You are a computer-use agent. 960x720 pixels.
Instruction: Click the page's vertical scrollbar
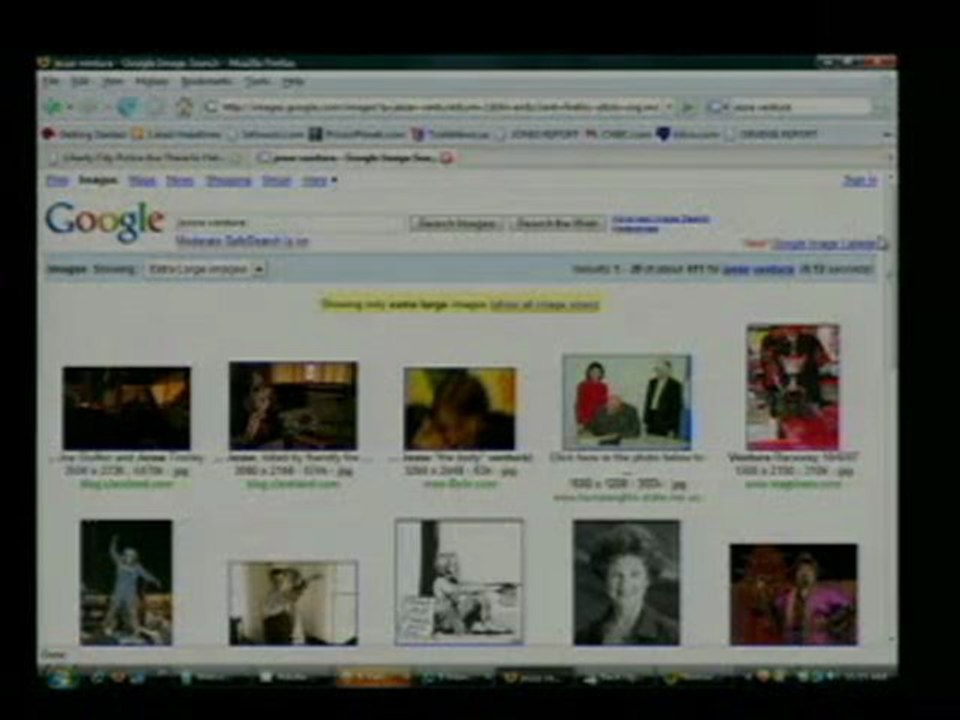click(x=893, y=410)
